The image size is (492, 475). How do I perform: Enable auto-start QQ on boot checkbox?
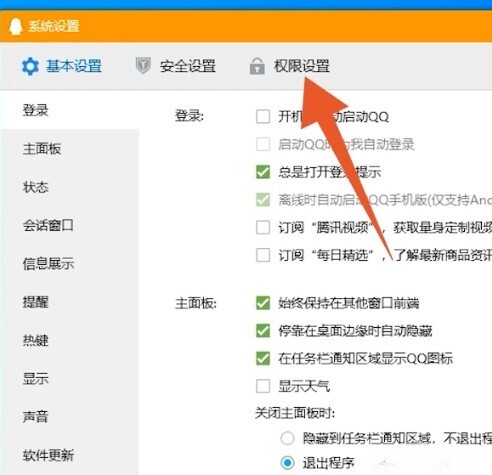click(x=263, y=117)
